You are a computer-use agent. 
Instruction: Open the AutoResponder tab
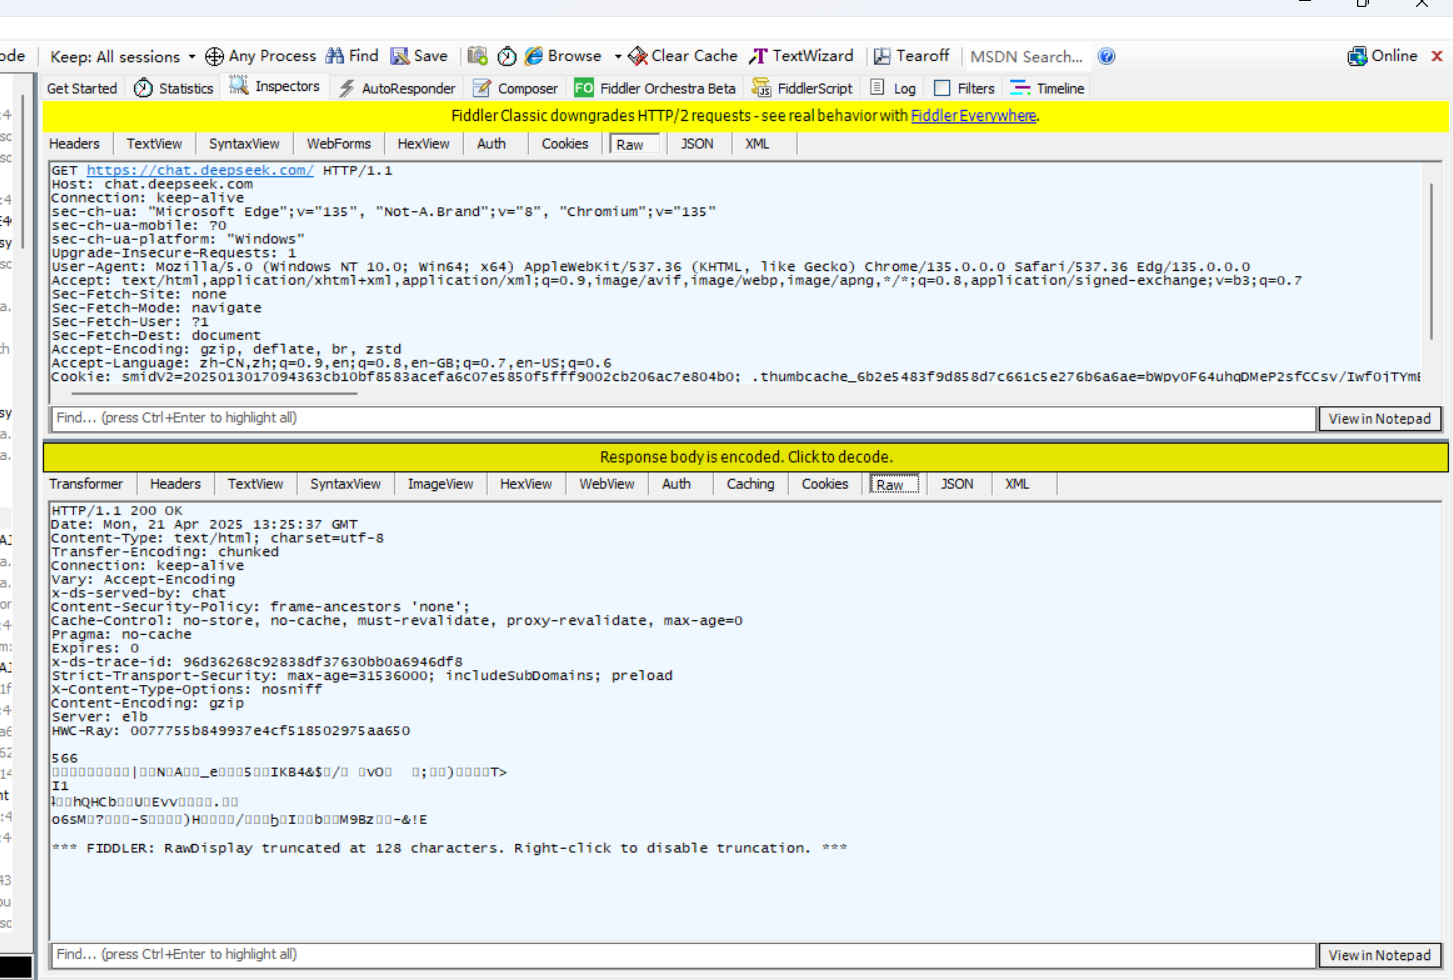point(397,88)
